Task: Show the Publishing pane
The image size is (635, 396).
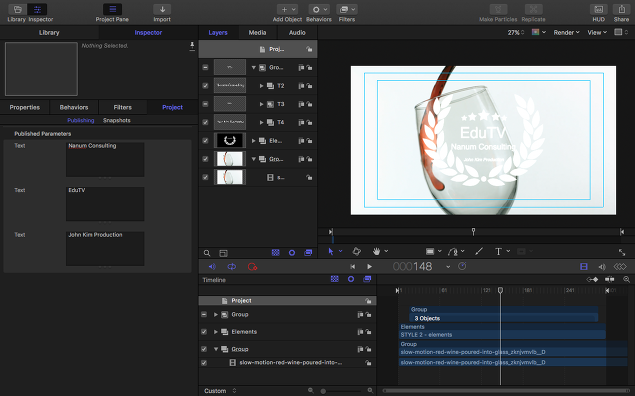Action: (x=81, y=120)
